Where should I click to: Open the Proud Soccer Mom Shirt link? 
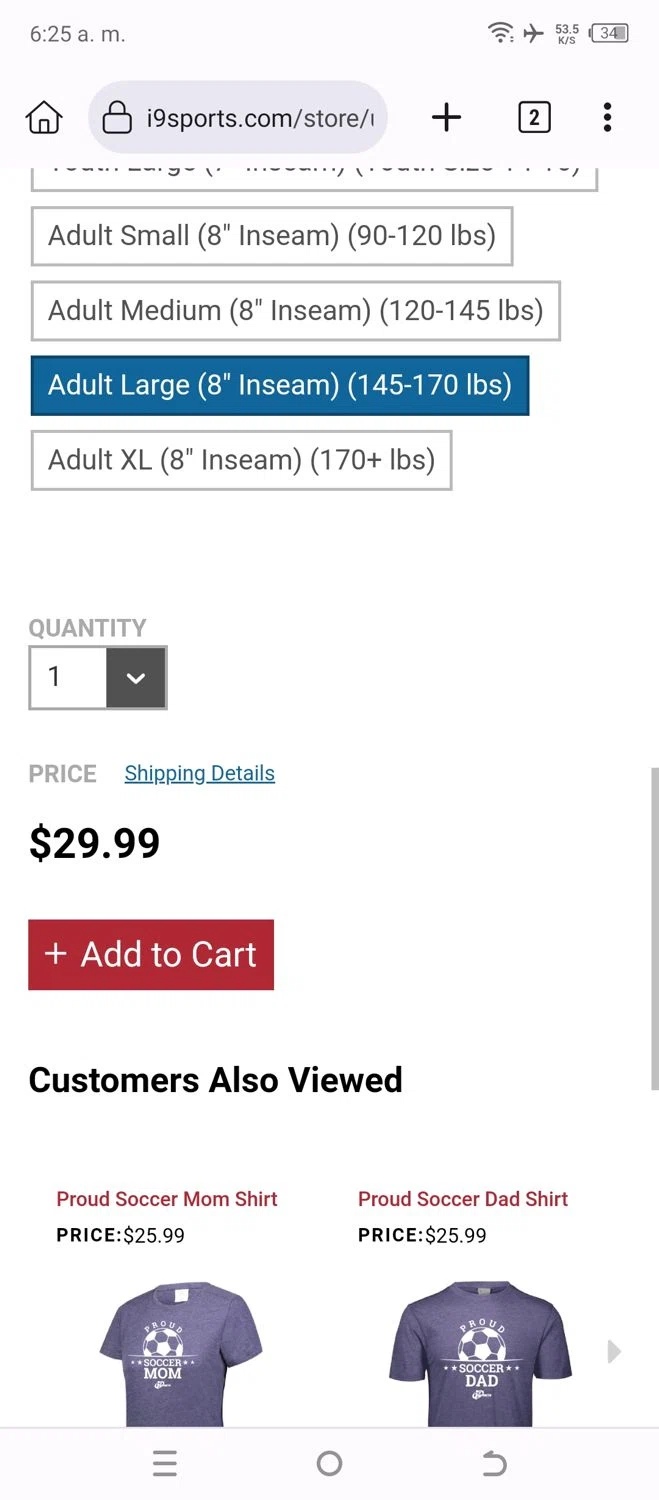167,1199
